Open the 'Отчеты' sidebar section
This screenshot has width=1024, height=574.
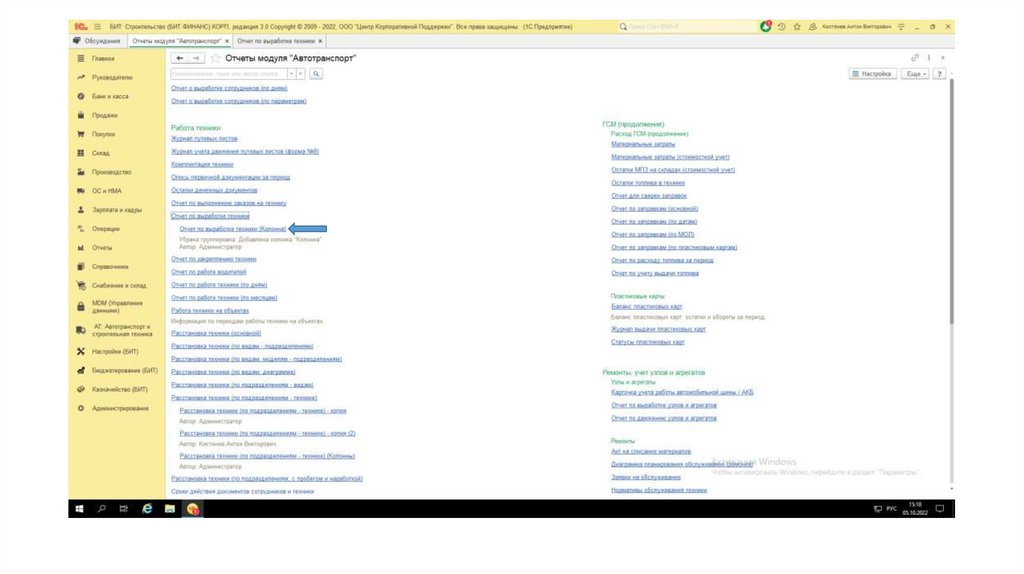point(102,248)
